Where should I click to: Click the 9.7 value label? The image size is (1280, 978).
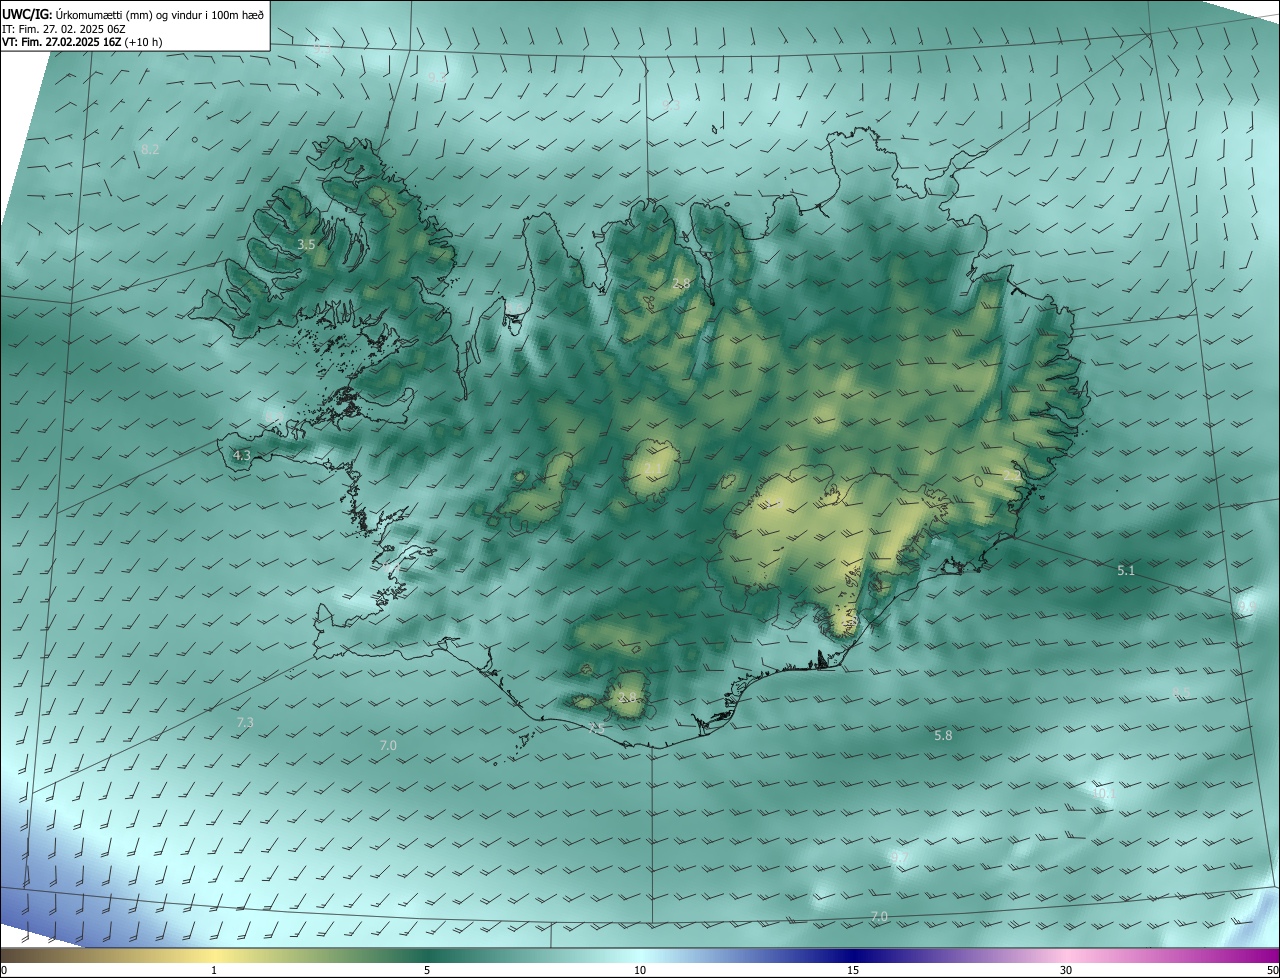point(898,858)
